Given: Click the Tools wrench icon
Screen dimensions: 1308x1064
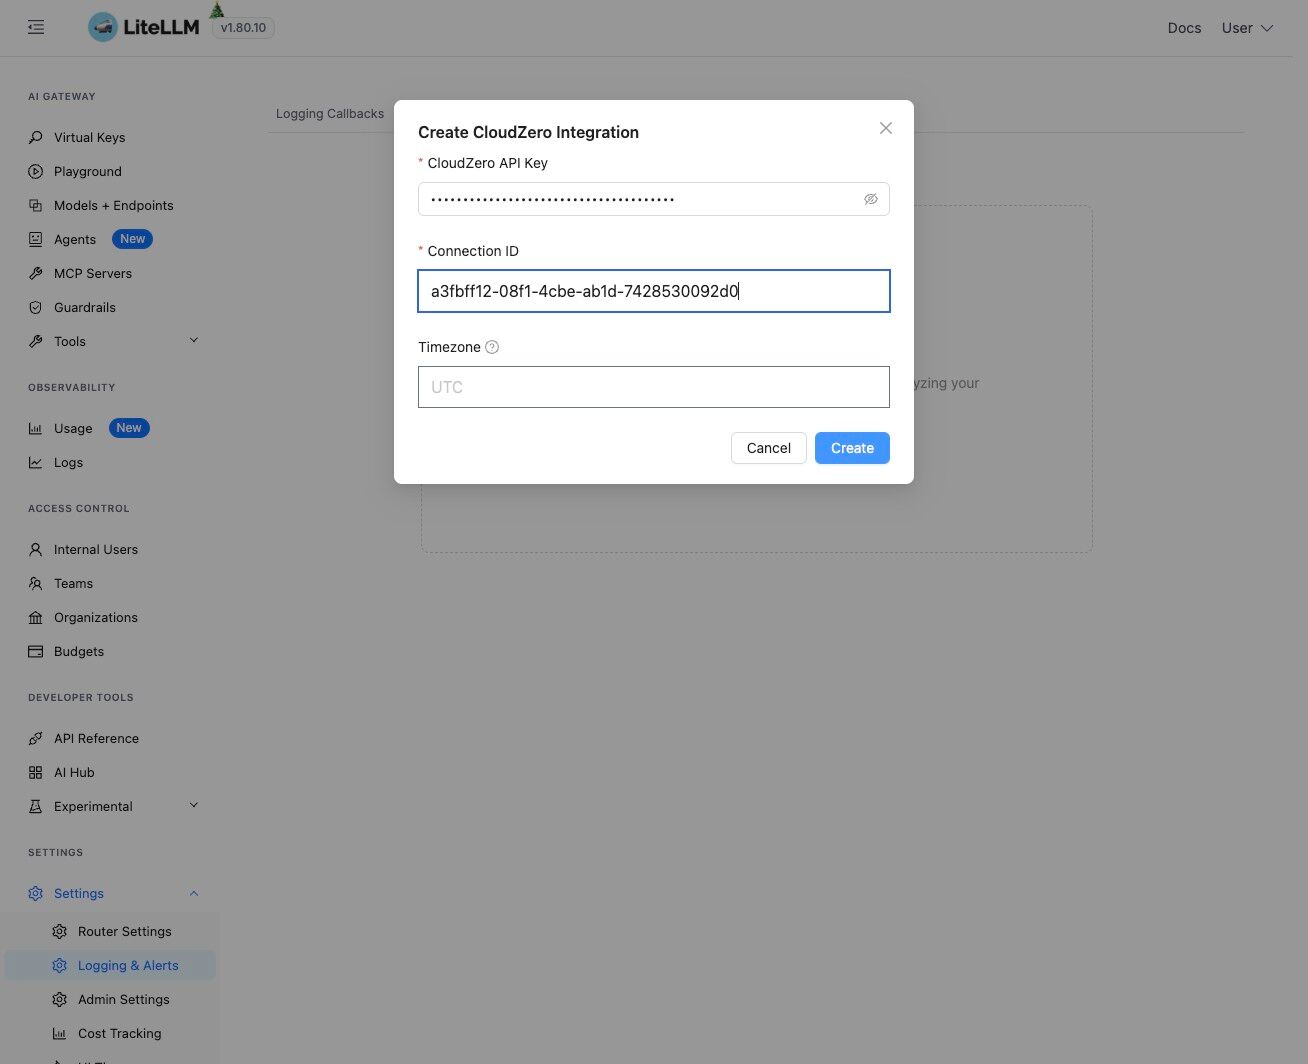Looking at the screenshot, I should pyautogui.click(x=36, y=341).
